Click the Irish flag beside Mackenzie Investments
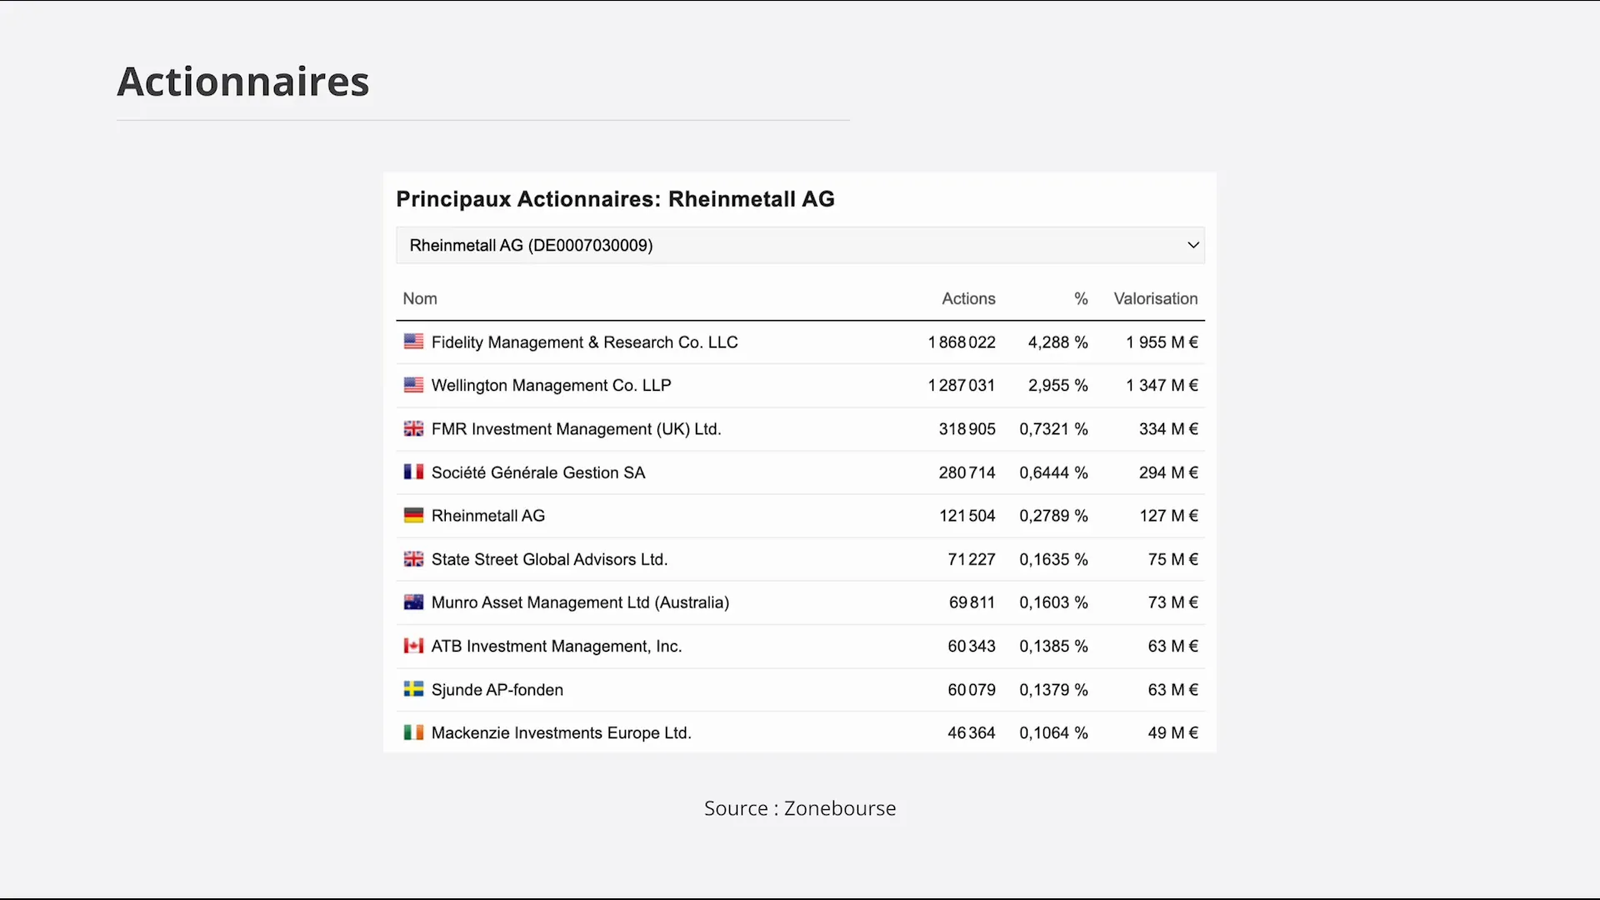This screenshot has height=900, width=1600. (413, 733)
